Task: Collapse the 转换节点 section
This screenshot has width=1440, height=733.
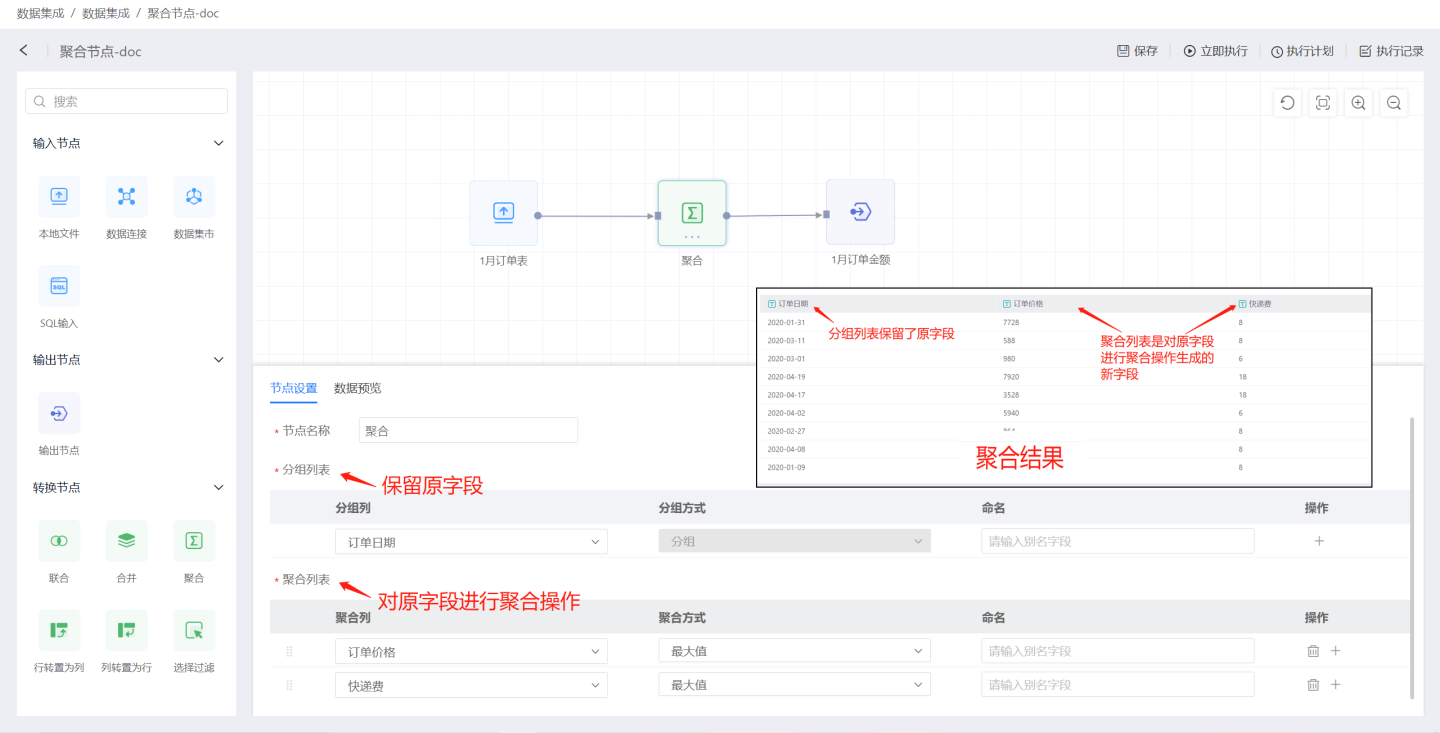Action: (219, 487)
